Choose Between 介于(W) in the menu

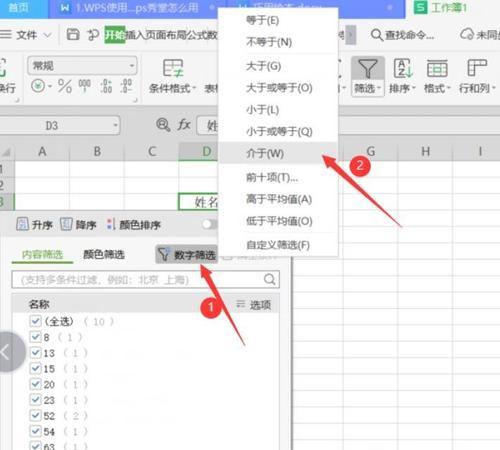278,153
